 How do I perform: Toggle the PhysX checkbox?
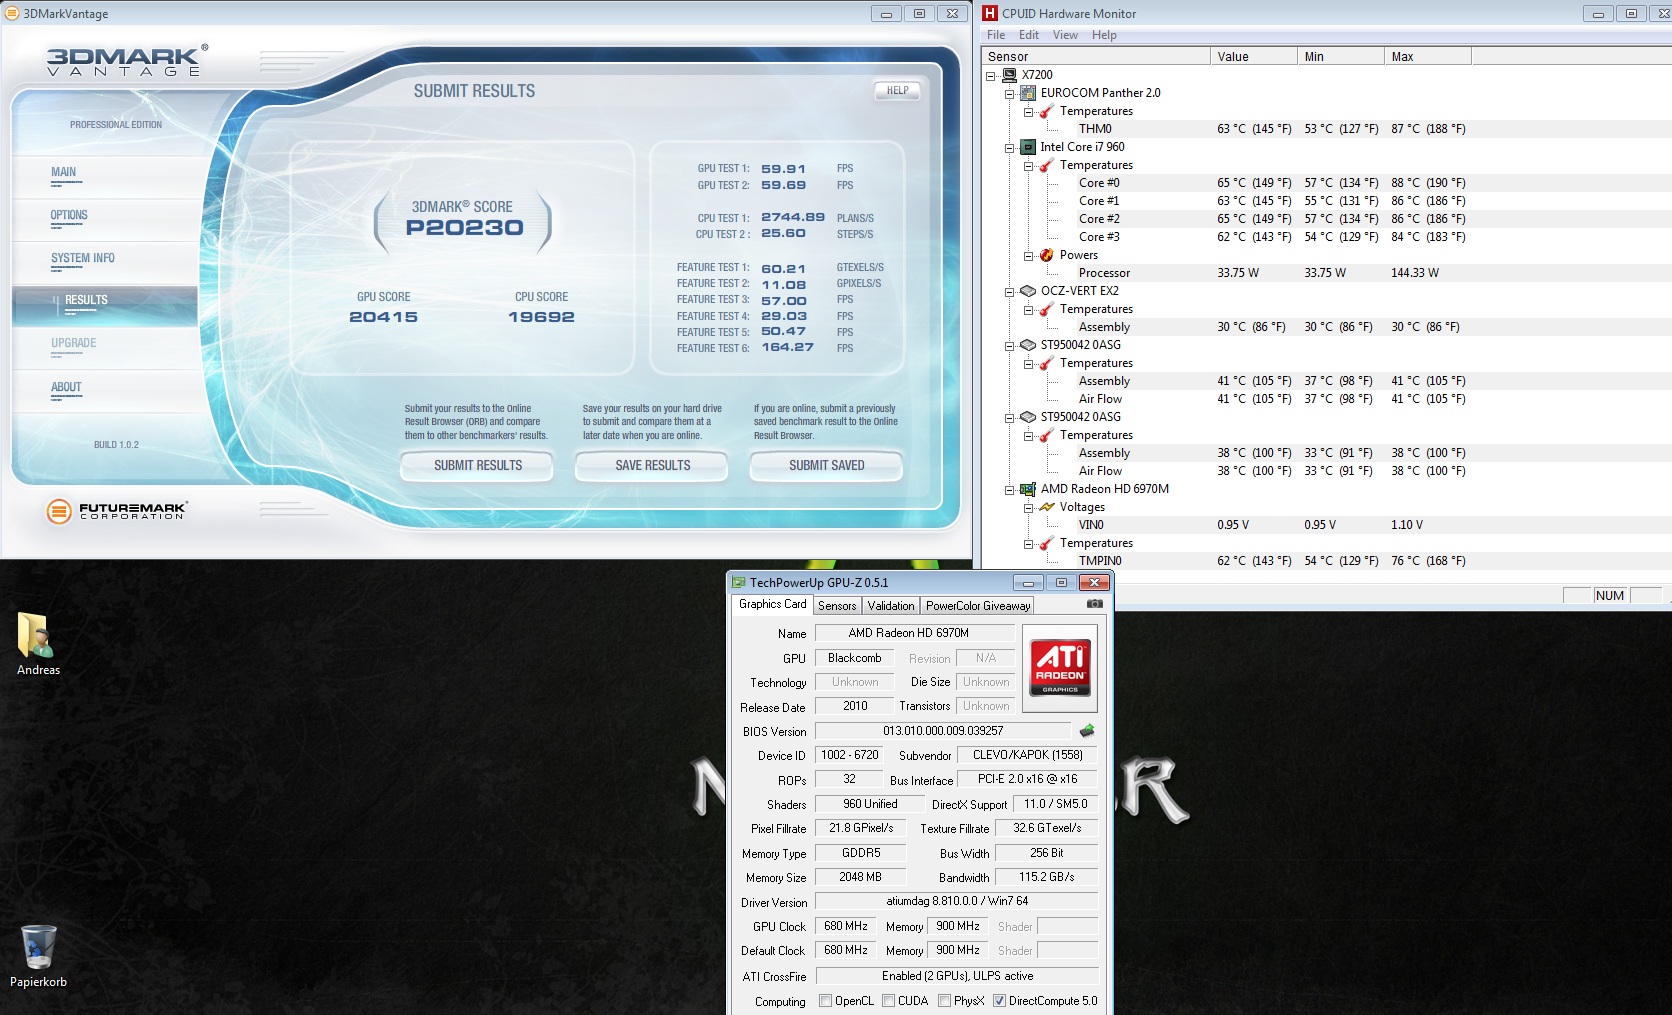click(x=944, y=1001)
